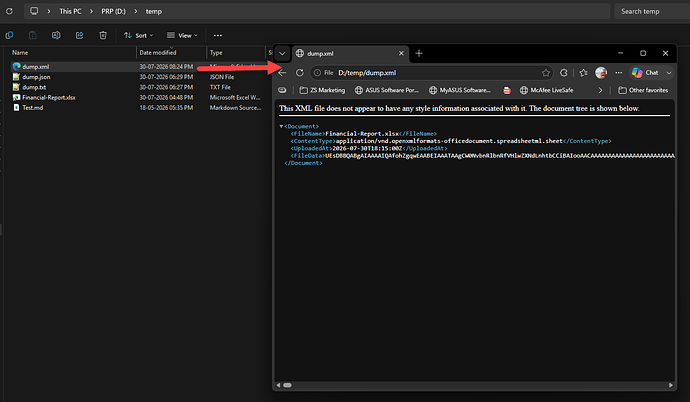The height and width of the screenshot is (402, 690).
Task: Expand the dropdown beside Chat button
Action: (669, 73)
